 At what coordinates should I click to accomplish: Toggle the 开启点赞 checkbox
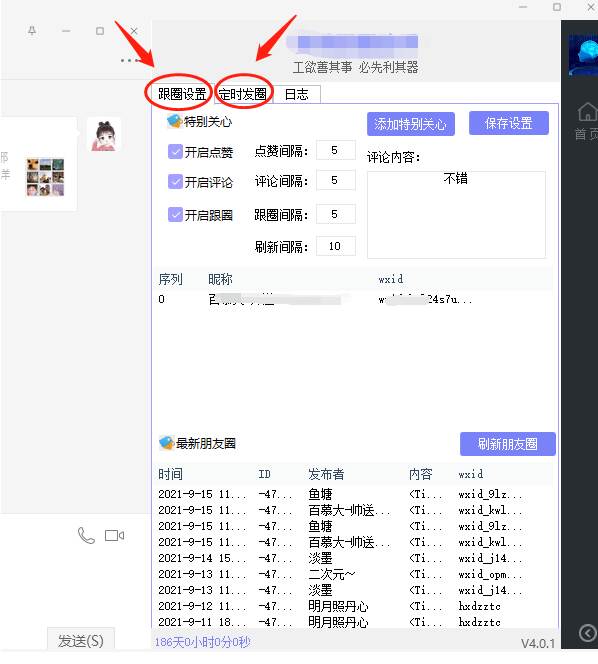175,152
